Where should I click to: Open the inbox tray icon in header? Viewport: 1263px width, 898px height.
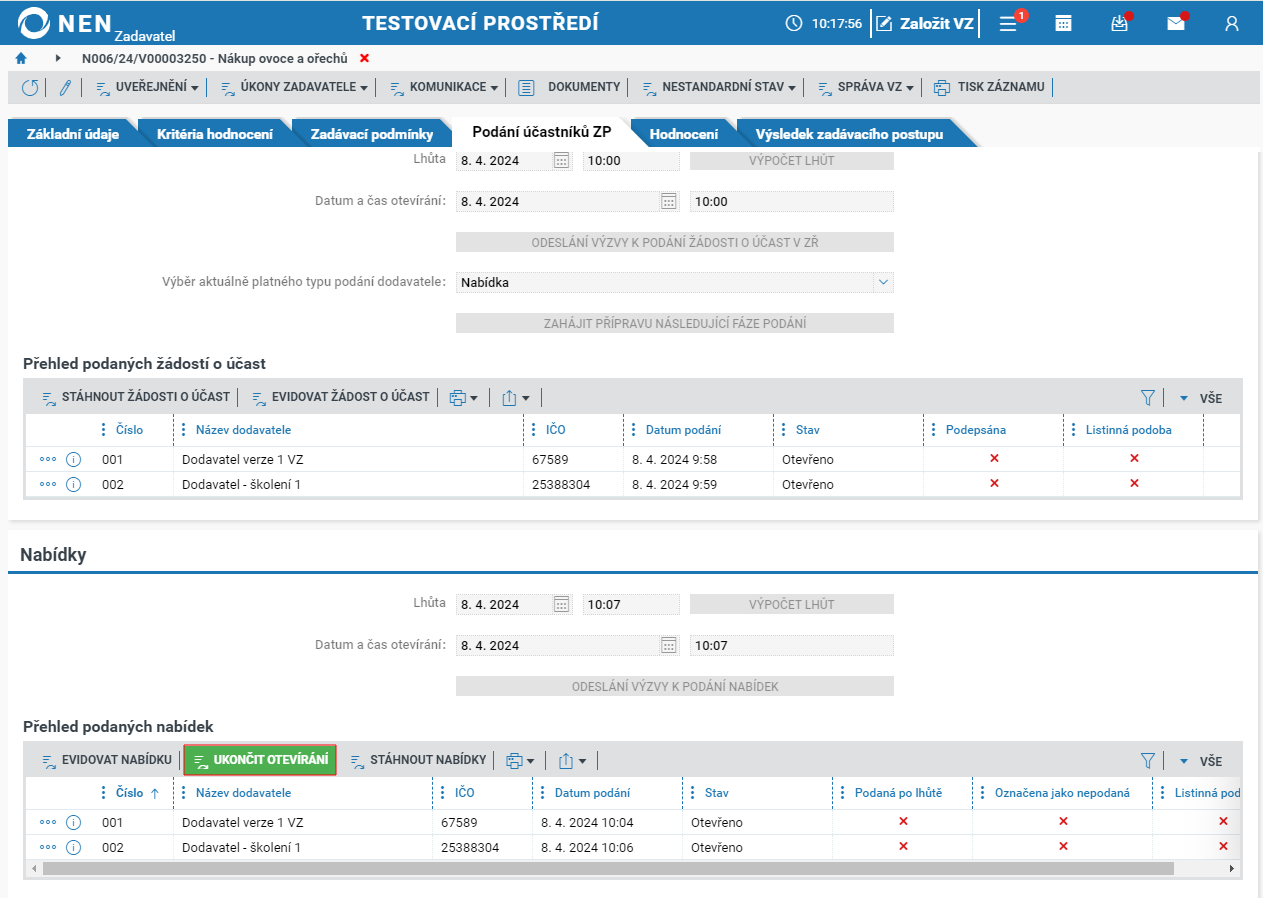[1120, 23]
